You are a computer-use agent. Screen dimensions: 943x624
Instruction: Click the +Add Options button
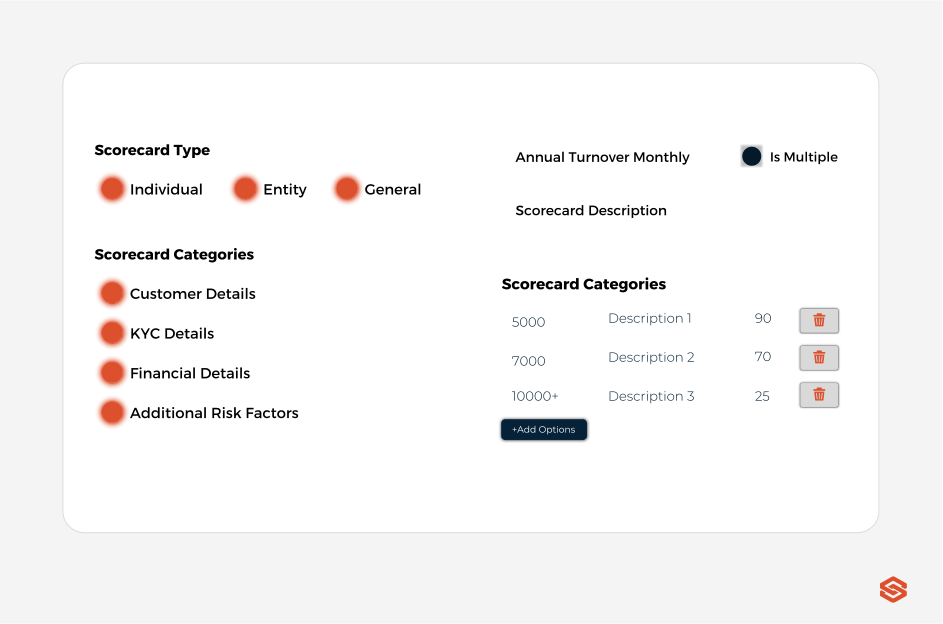(543, 429)
